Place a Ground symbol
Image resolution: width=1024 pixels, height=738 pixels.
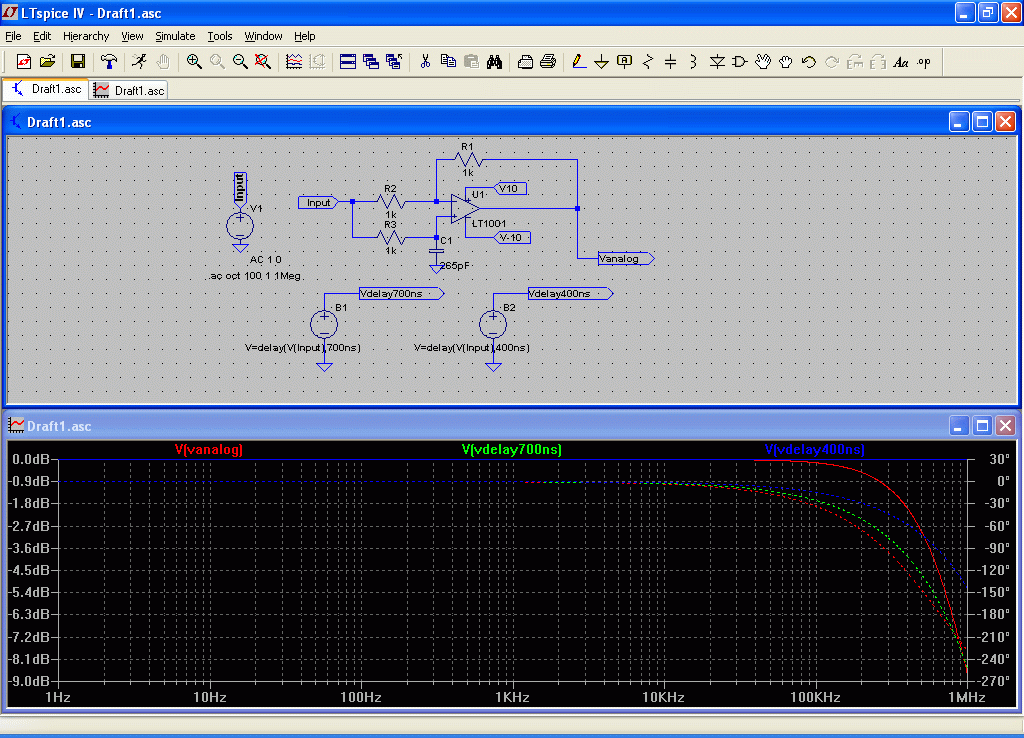(601, 61)
